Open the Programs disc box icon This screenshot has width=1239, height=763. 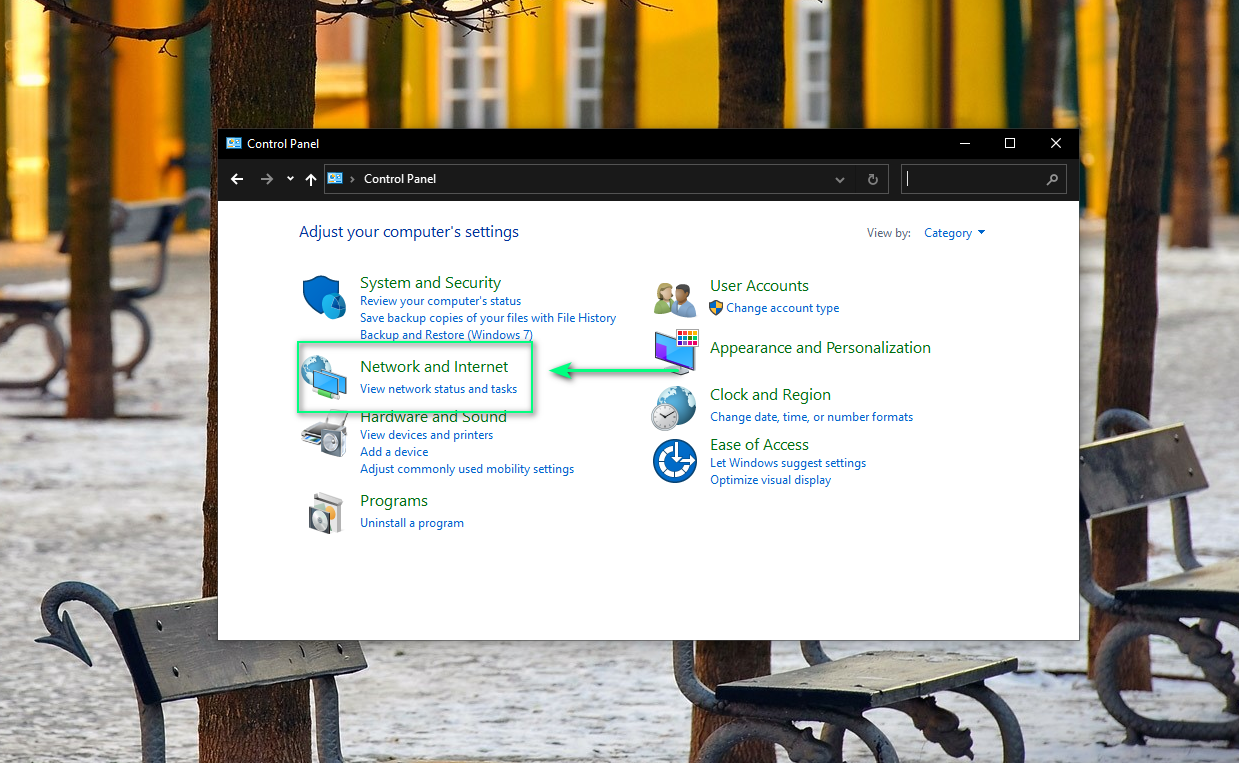pyautogui.click(x=325, y=512)
